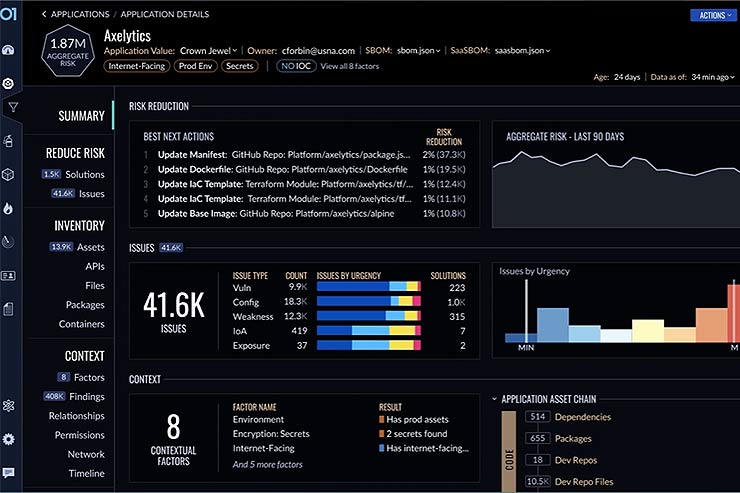The height and width of the screenshot is (493, 740).
Task: Click the Vuln issues urgency bar
Action: point(367,286)
